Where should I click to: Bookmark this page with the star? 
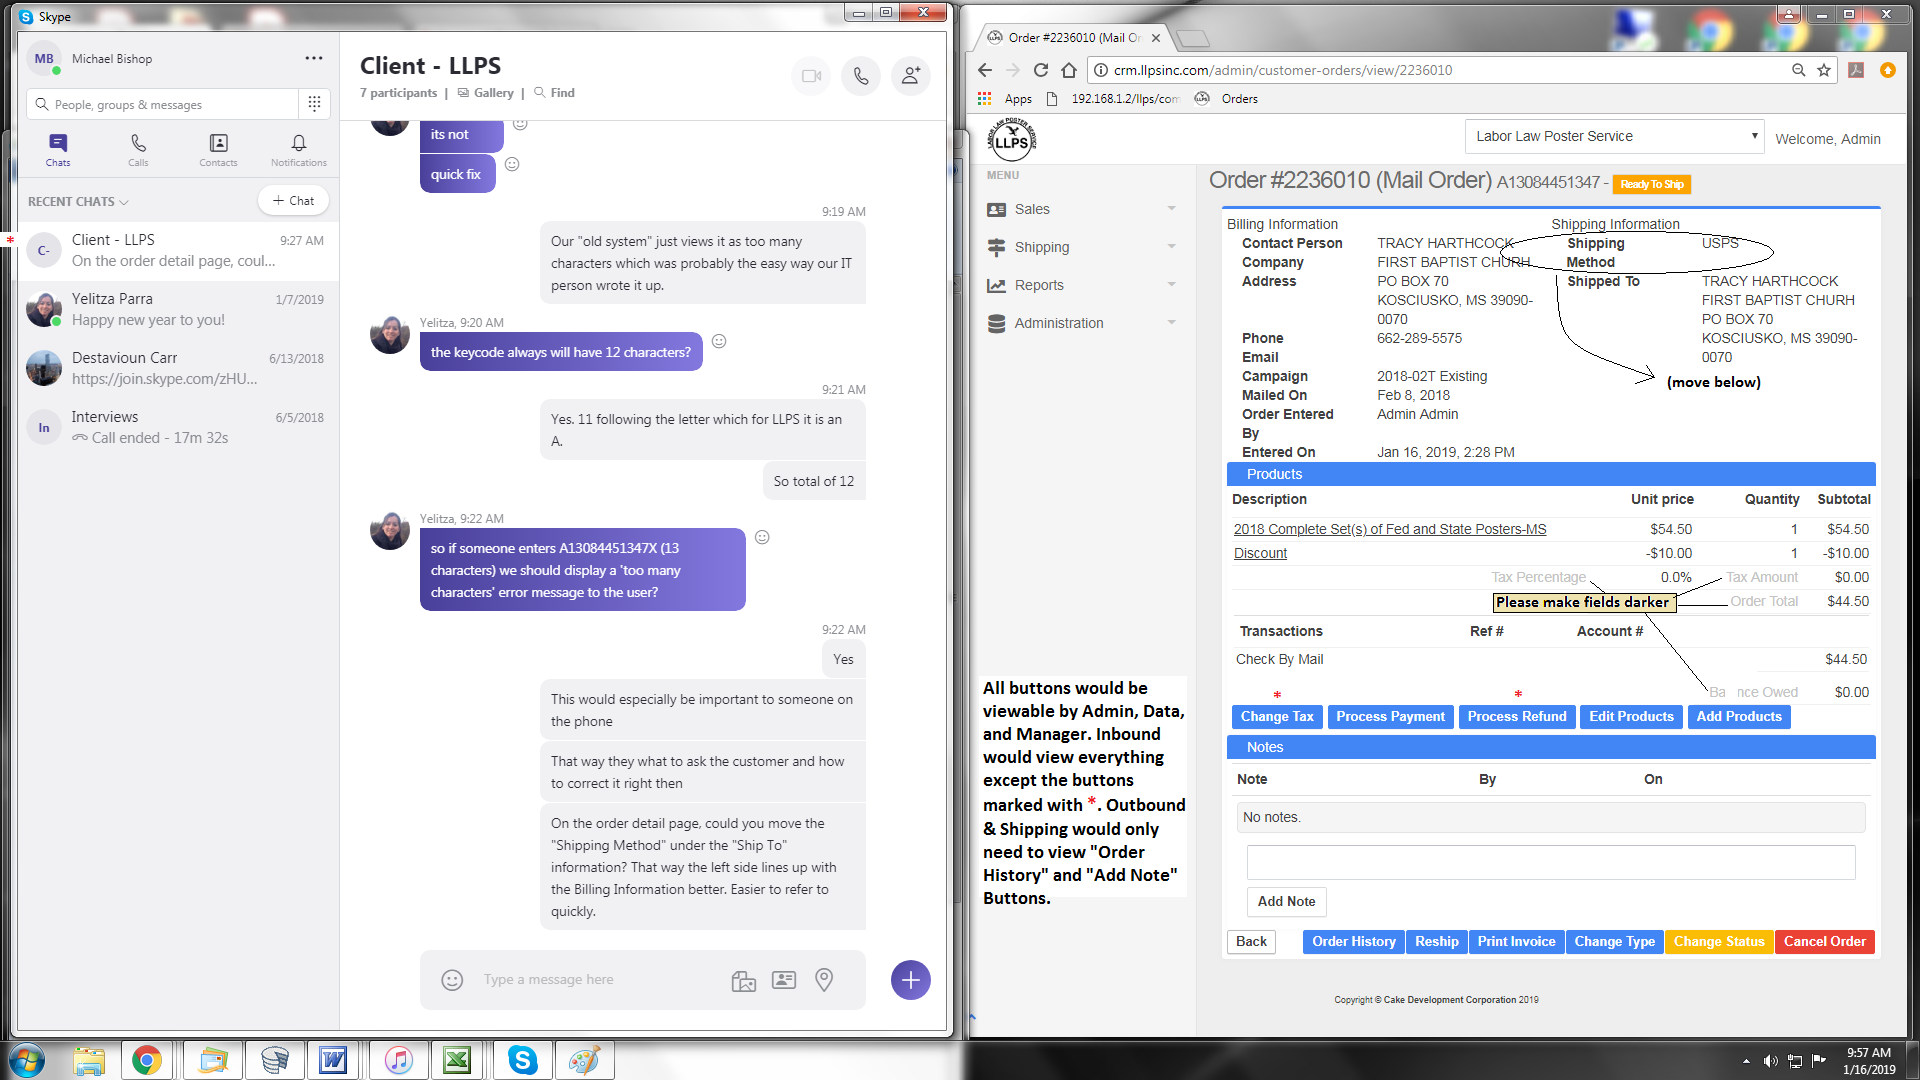click(x=1824, y=70)
